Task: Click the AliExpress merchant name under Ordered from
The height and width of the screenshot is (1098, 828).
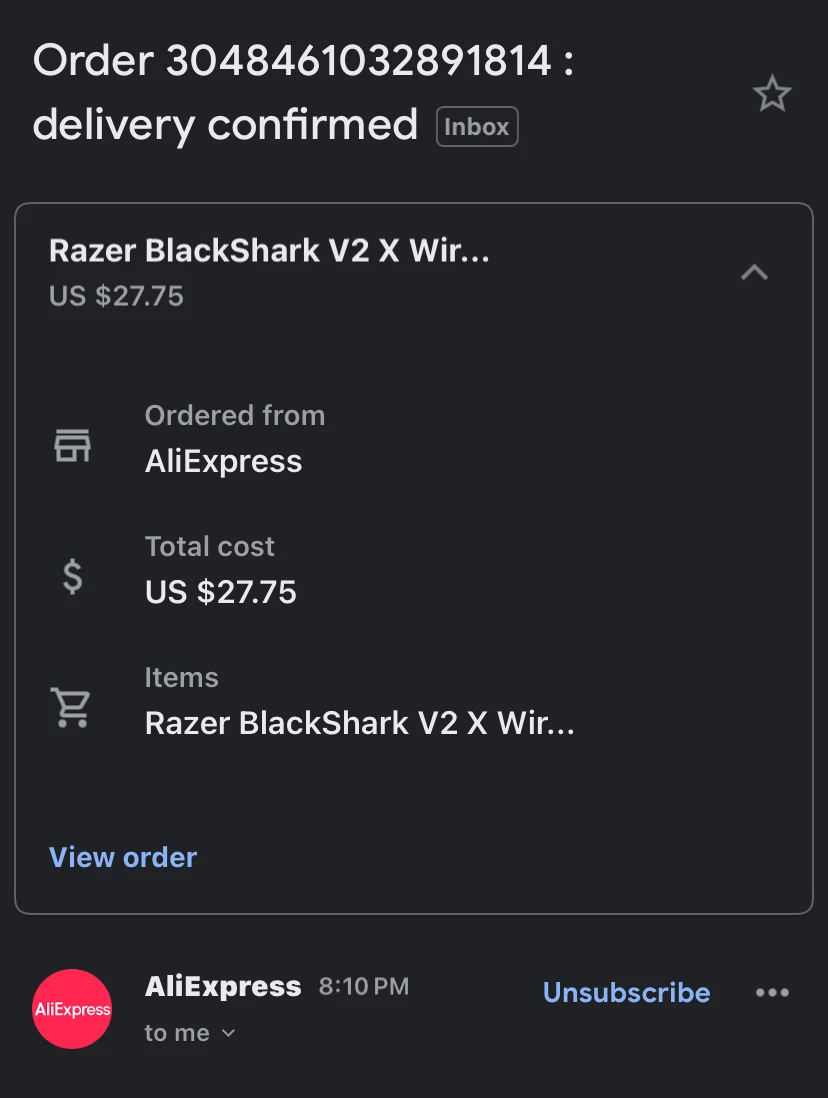Action: tap(223, 461)
